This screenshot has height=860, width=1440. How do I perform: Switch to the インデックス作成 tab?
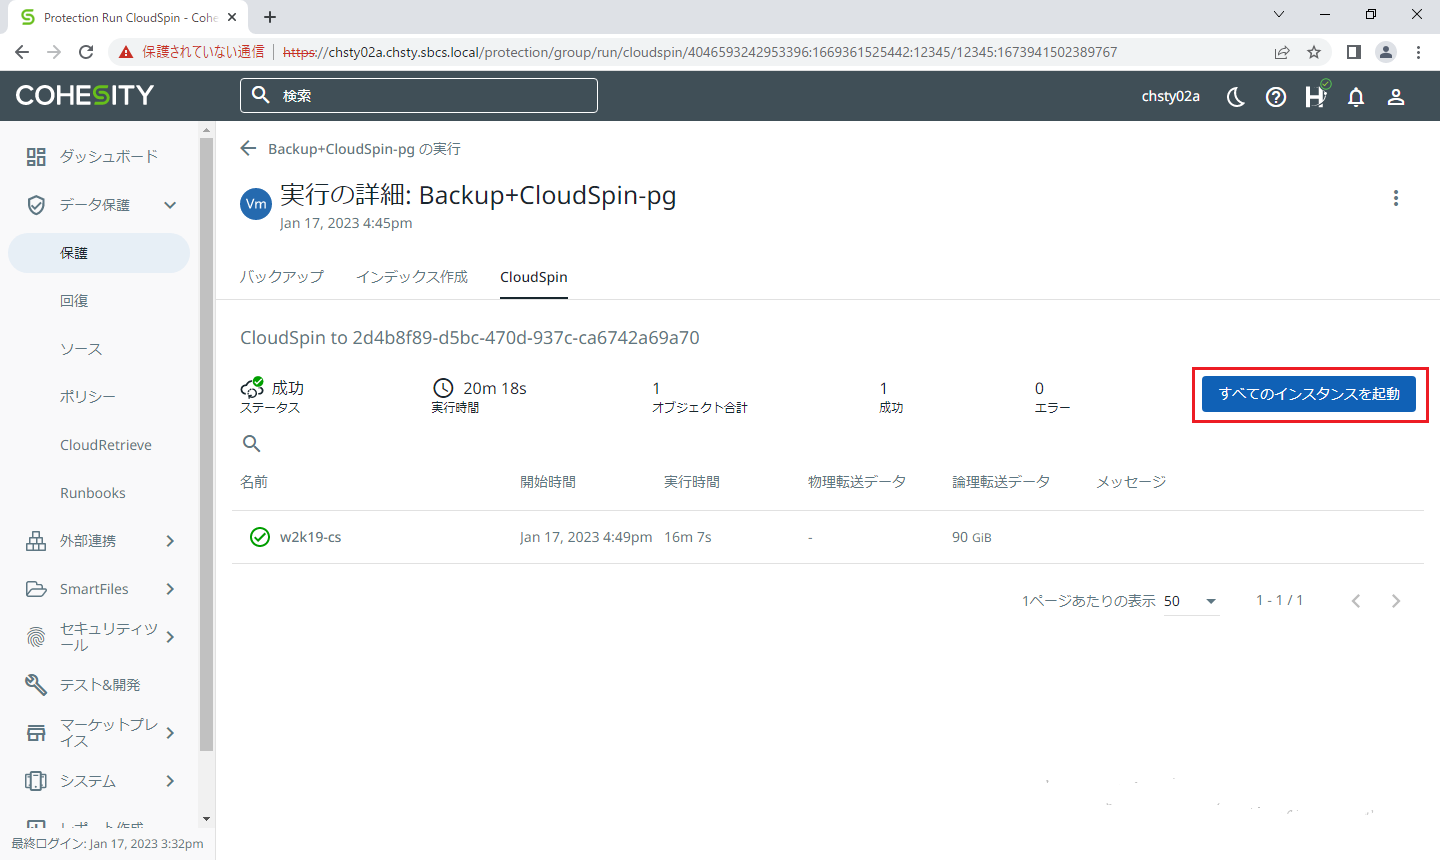click(x=412, y=277)
